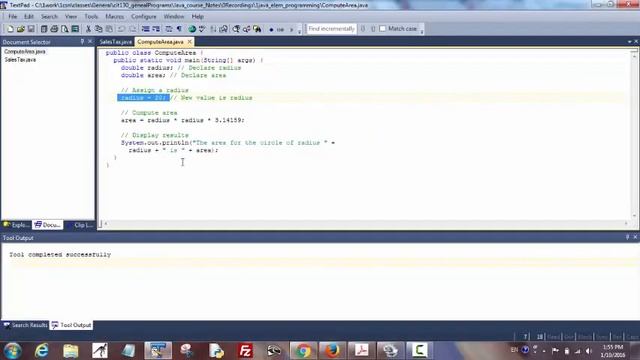Open the Help menu
The width and height of the screenshot is (640, 360).
[198, 17]
